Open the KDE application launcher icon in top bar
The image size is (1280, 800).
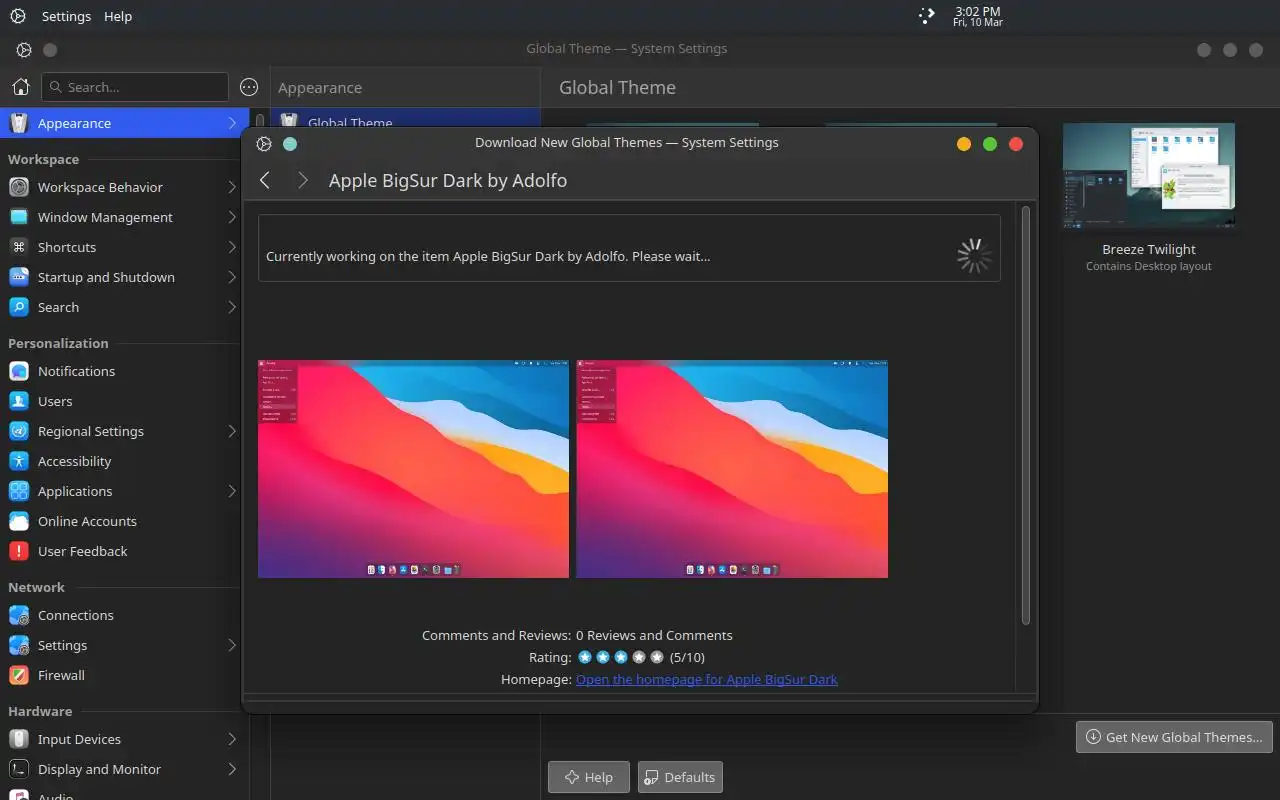(x=18, y=16)
